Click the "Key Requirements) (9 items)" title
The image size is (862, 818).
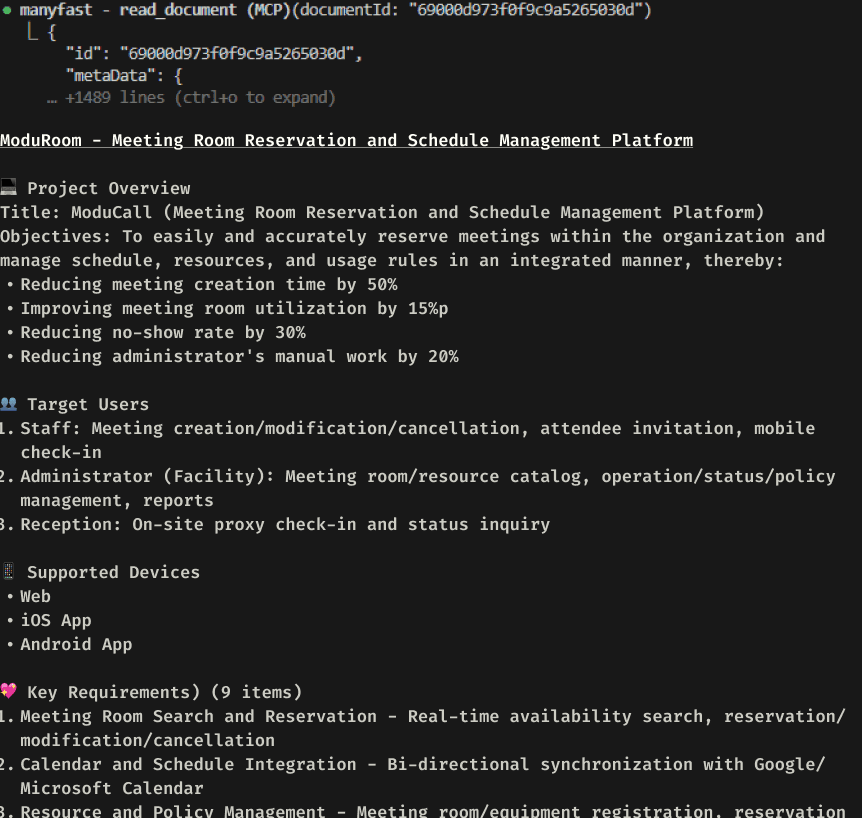click(165, 692)
